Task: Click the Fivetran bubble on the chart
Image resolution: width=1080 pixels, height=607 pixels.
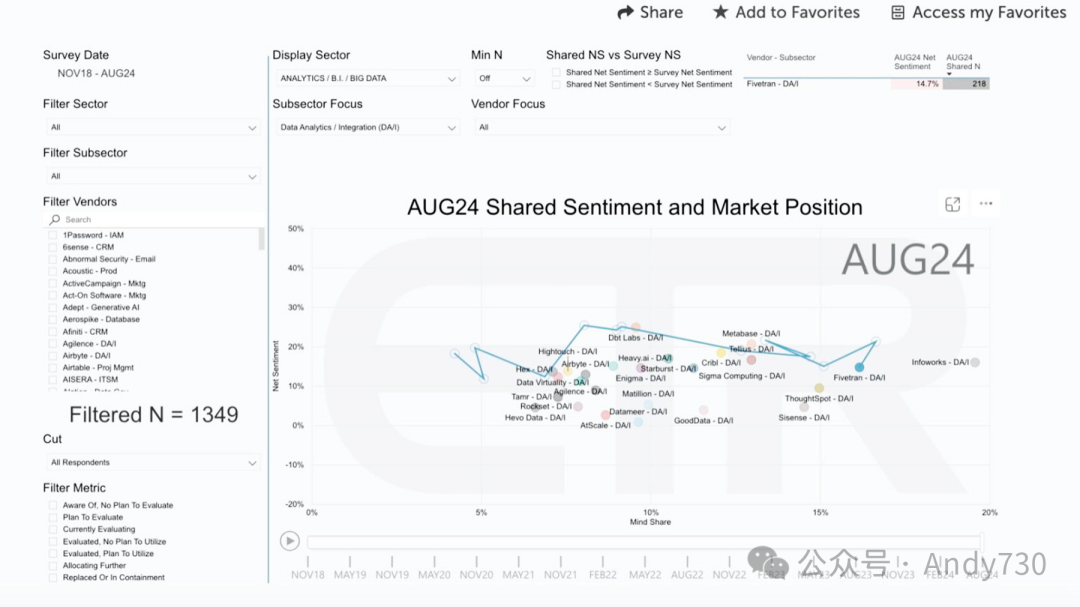Action: (859, 367)
